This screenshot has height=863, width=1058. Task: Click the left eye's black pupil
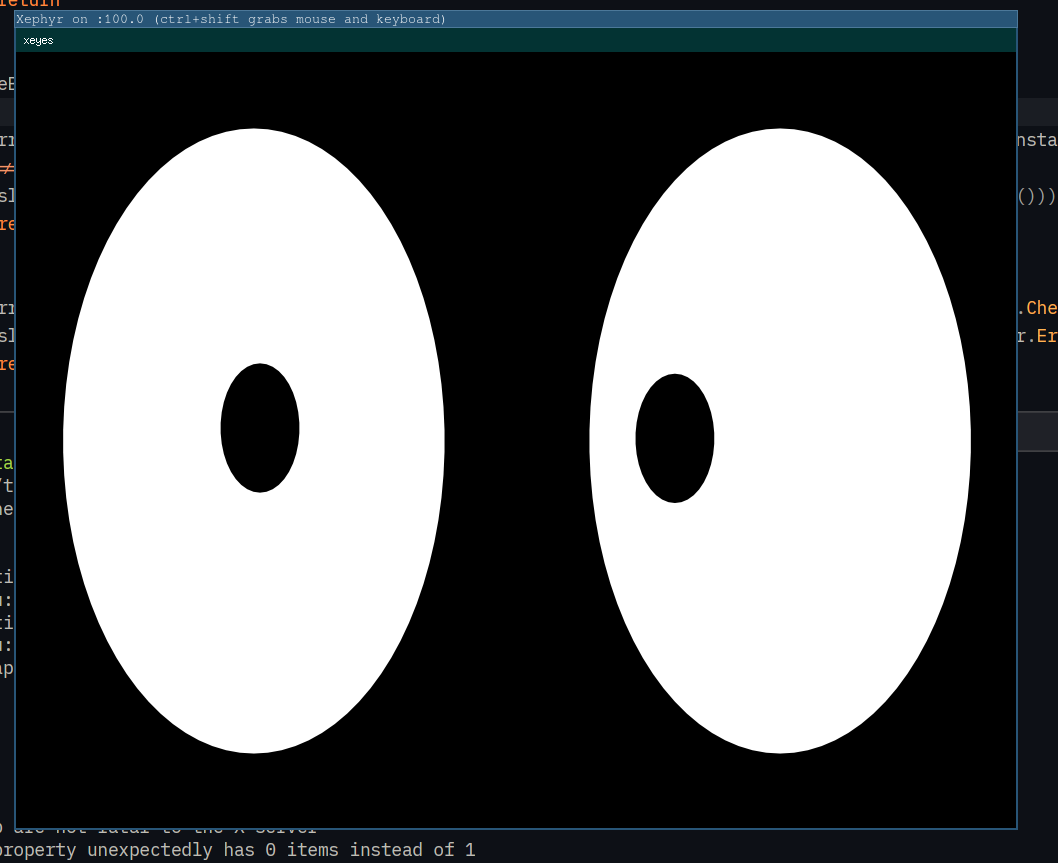[x=260, y=428]
